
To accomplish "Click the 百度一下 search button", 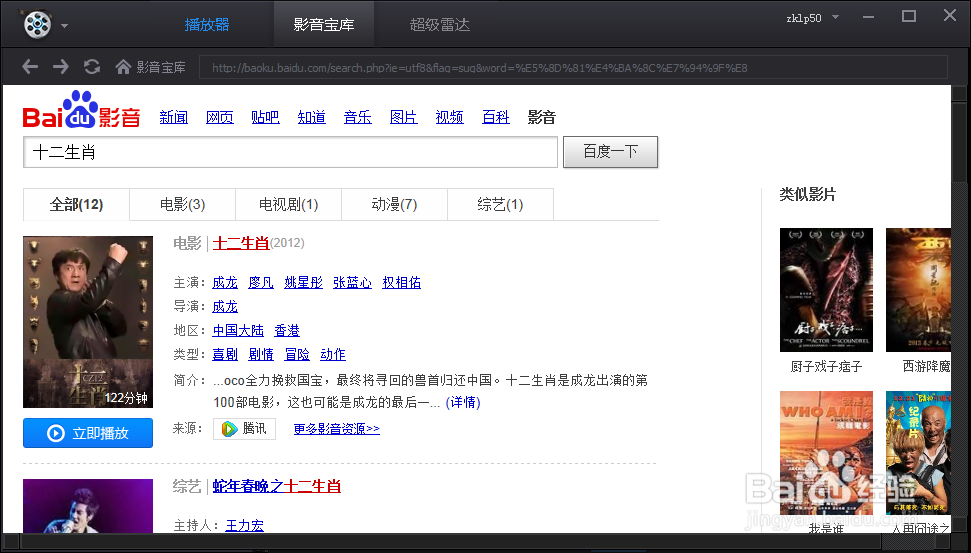I will point(610,152).
